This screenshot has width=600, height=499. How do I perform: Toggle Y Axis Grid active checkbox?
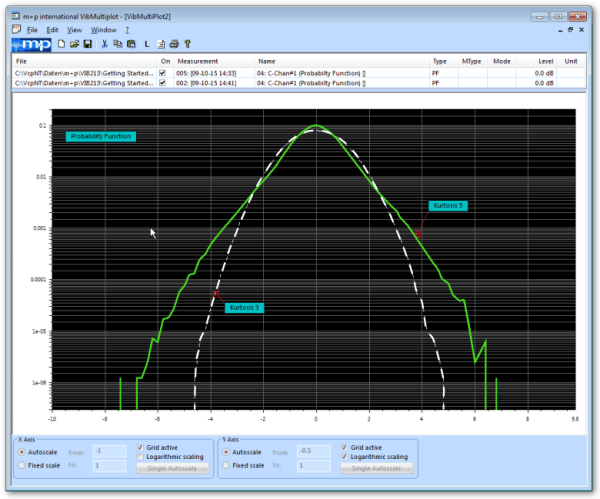(344, 447)
